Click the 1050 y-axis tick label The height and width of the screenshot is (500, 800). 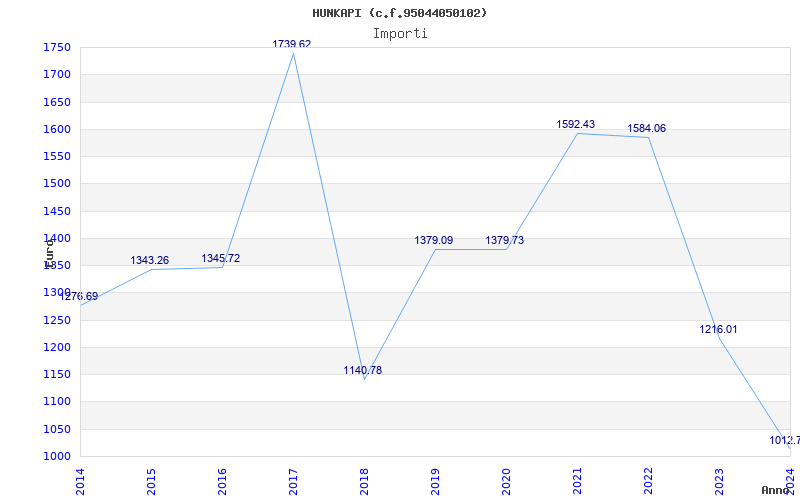(57, 429)
